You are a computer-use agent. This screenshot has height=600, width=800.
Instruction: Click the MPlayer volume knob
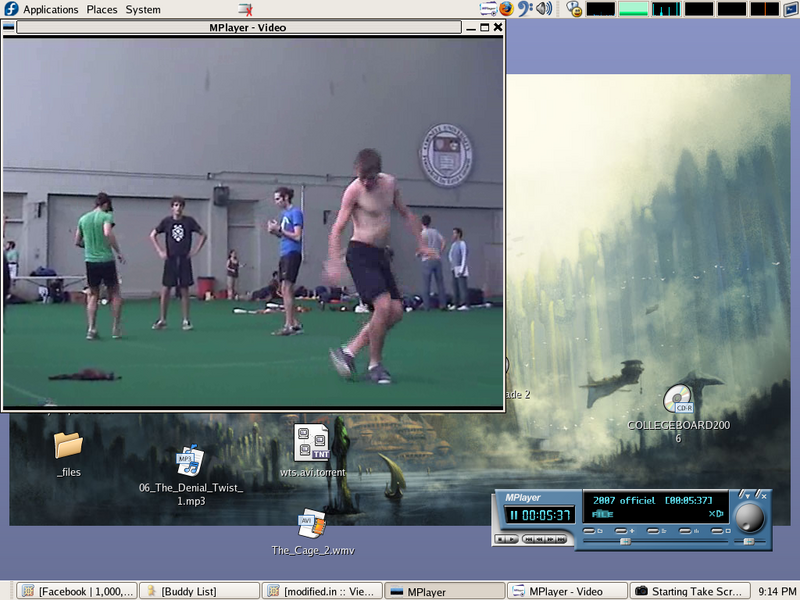point(748,516)
